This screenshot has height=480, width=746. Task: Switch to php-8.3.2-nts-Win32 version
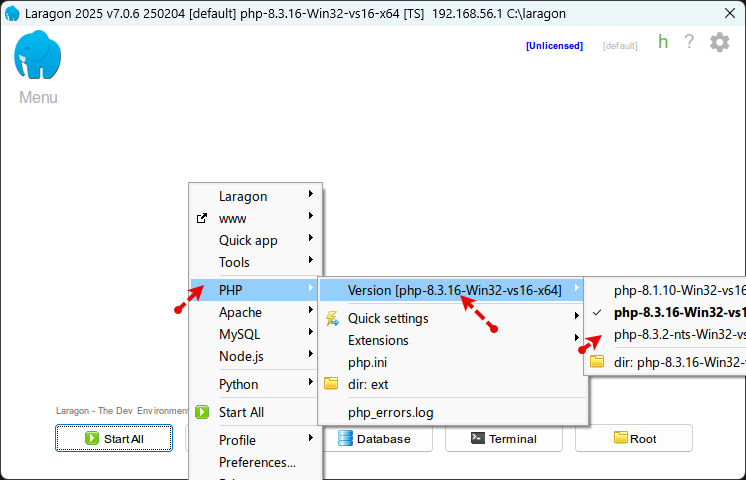[x=666, y=334]
